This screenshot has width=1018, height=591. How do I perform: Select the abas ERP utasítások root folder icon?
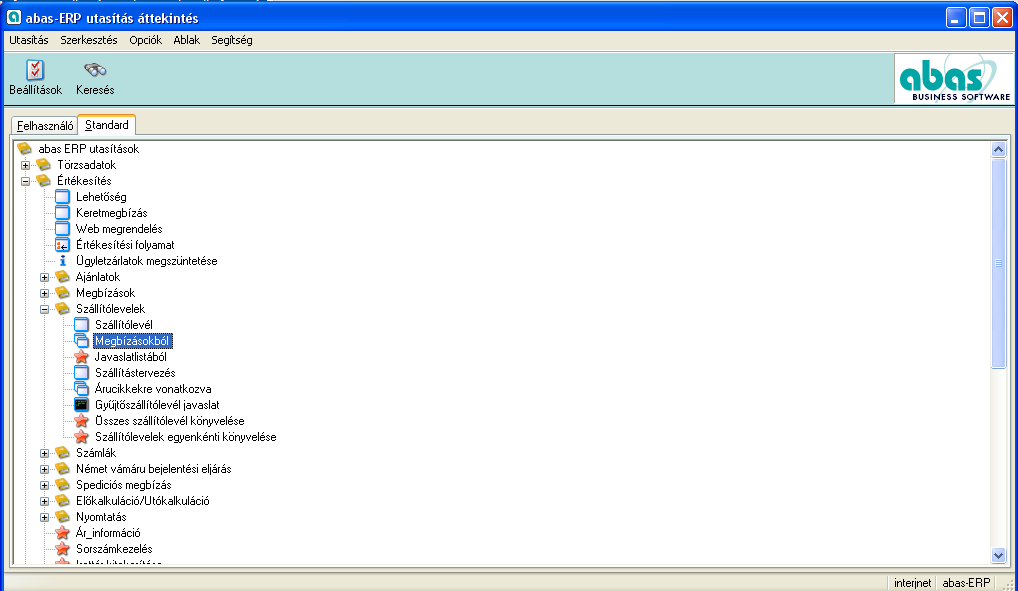pos(25,149)
